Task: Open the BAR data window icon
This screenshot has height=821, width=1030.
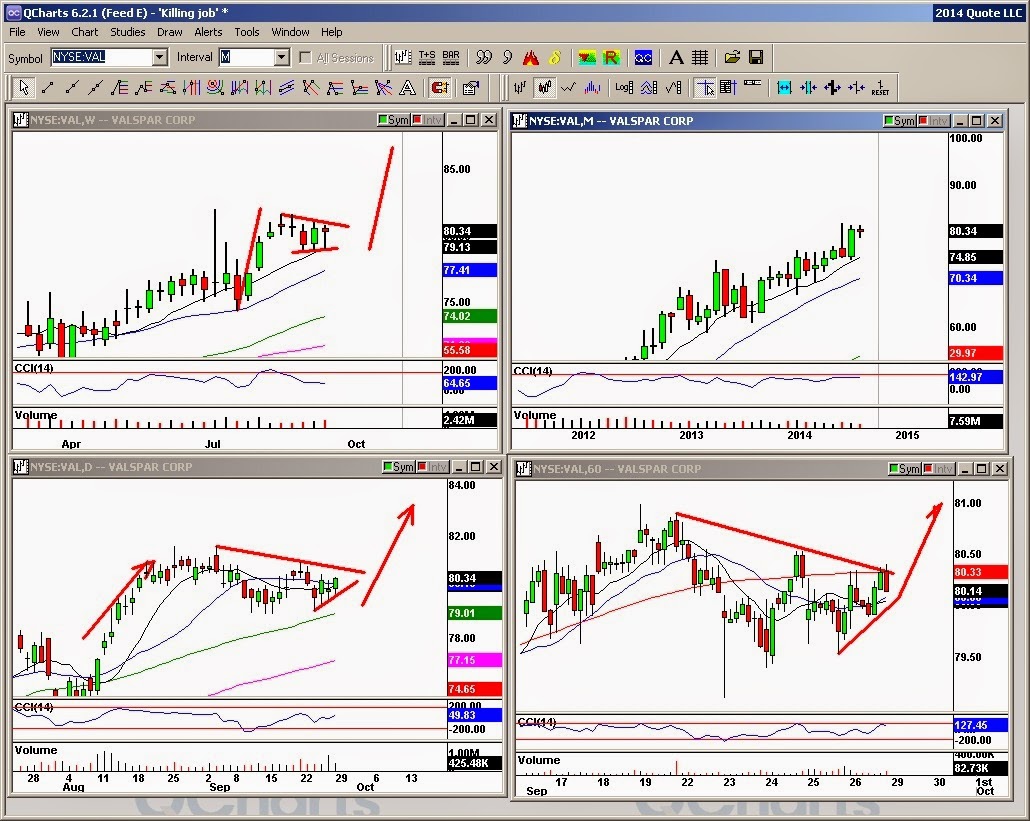Action: pyautogui.click(x=451, y=58)
